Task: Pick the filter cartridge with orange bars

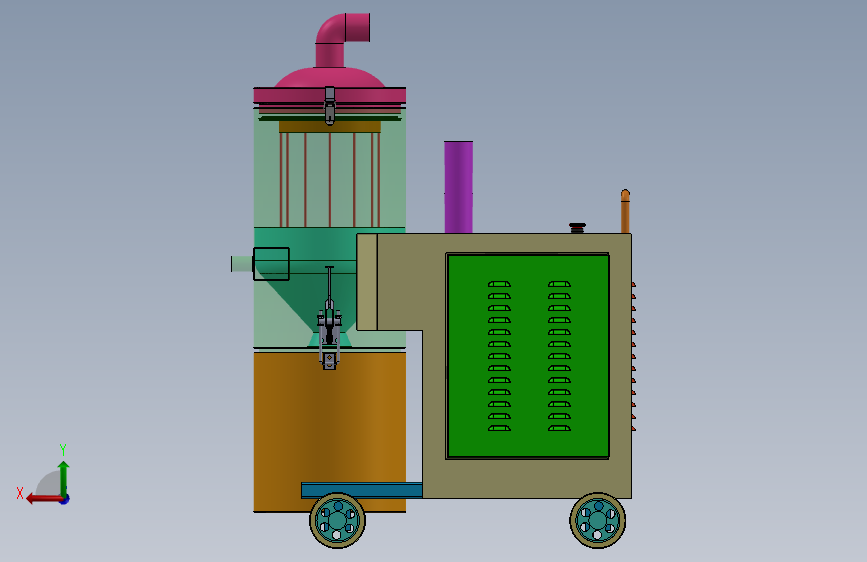Action: [330, 174]
